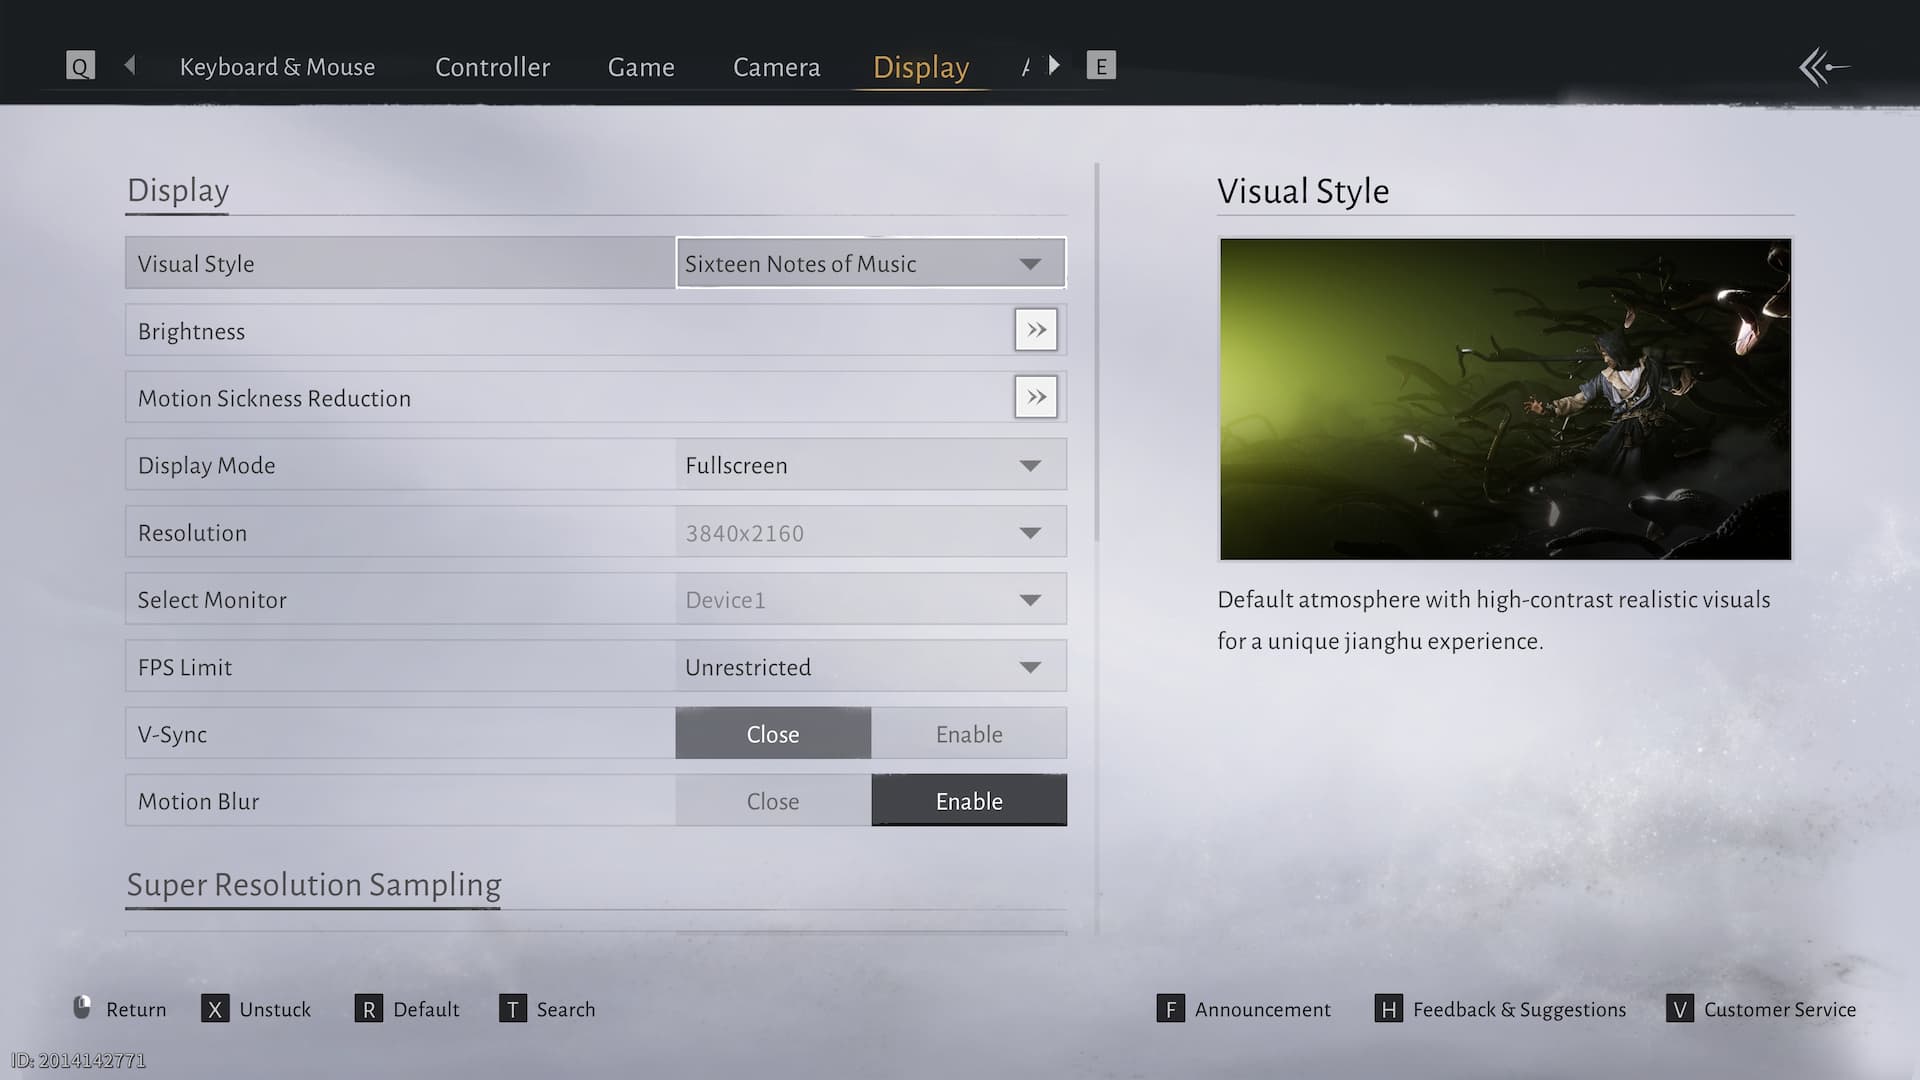Screen dimensions: 1920x1080
Task: Open Feedback & Suggestions
Action: [1502, 1009]
